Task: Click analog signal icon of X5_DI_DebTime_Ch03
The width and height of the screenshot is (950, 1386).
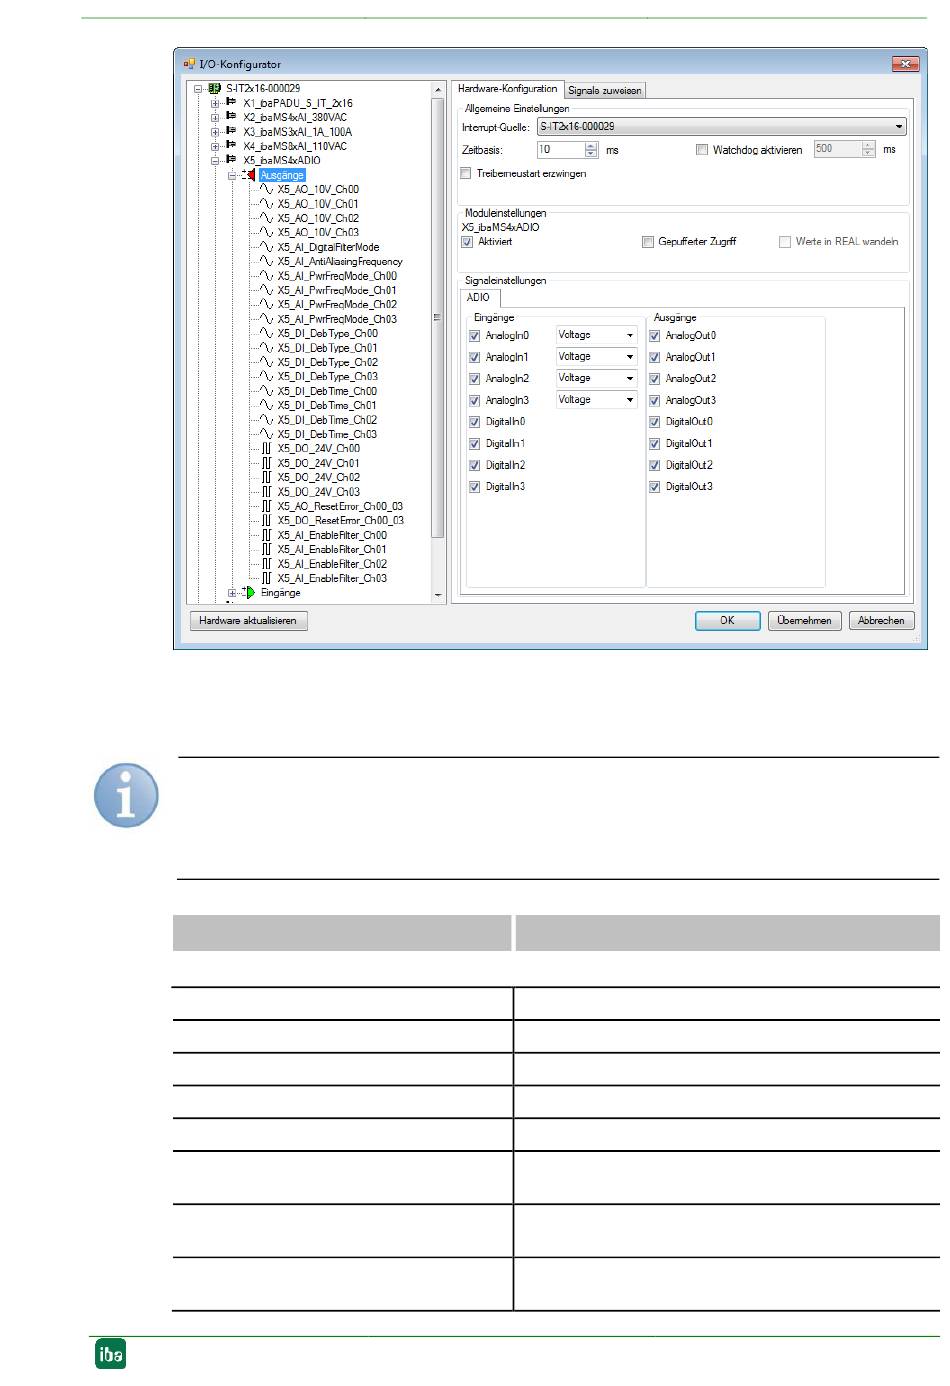Action: click(x=266, y=434)
